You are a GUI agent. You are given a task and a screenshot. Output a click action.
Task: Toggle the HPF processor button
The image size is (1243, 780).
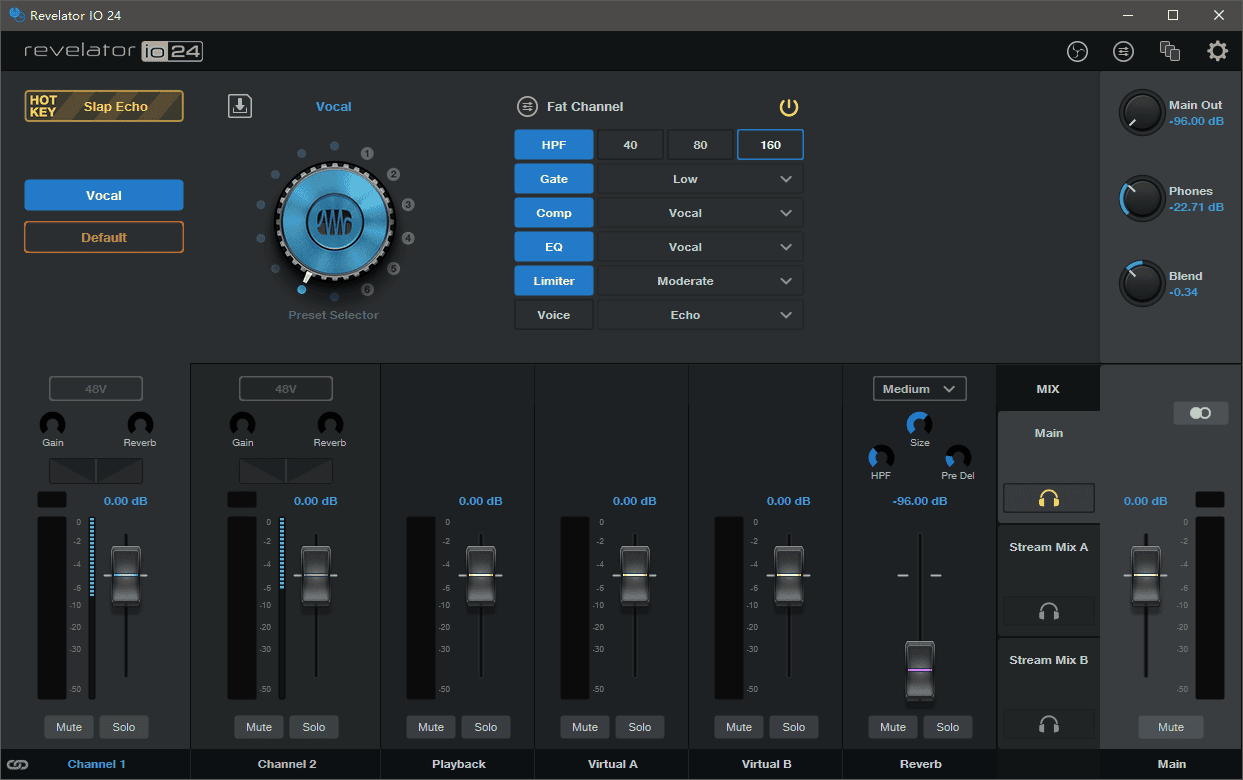[554, 145]
